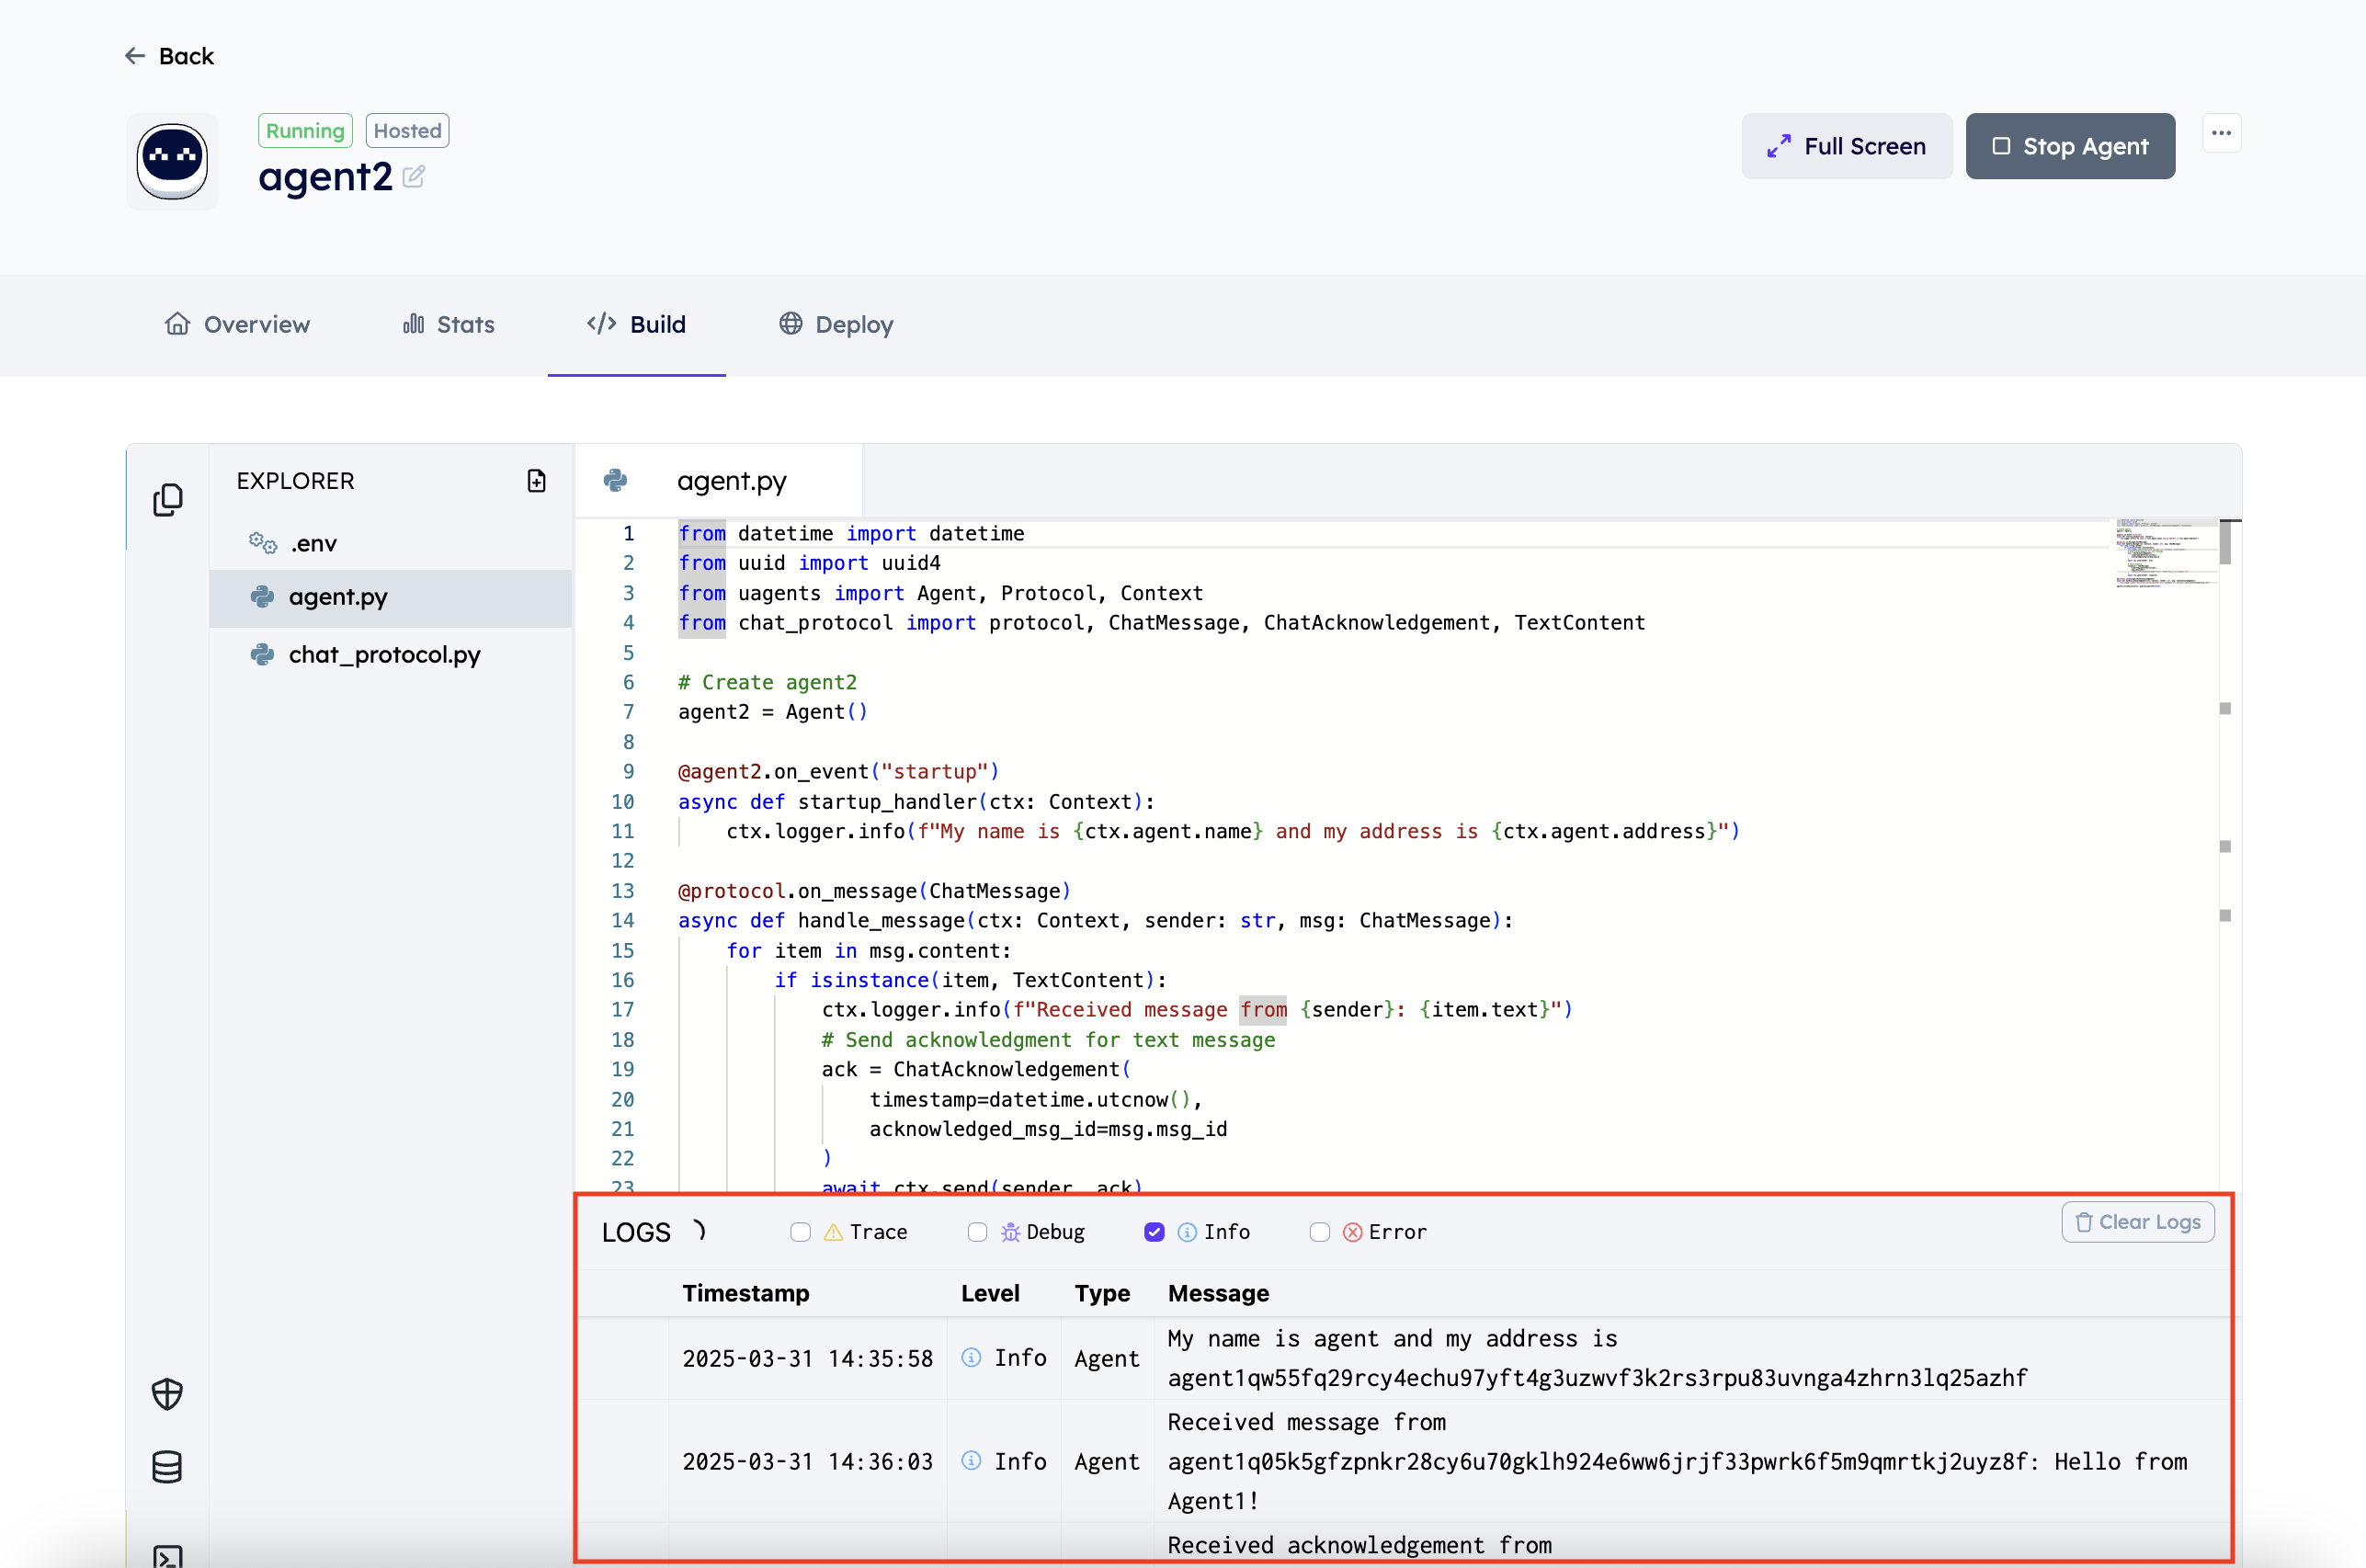2366x1568 pixels.
Task: Enable the Trace log filter checkbox
Action: [x=800, y=1232]
